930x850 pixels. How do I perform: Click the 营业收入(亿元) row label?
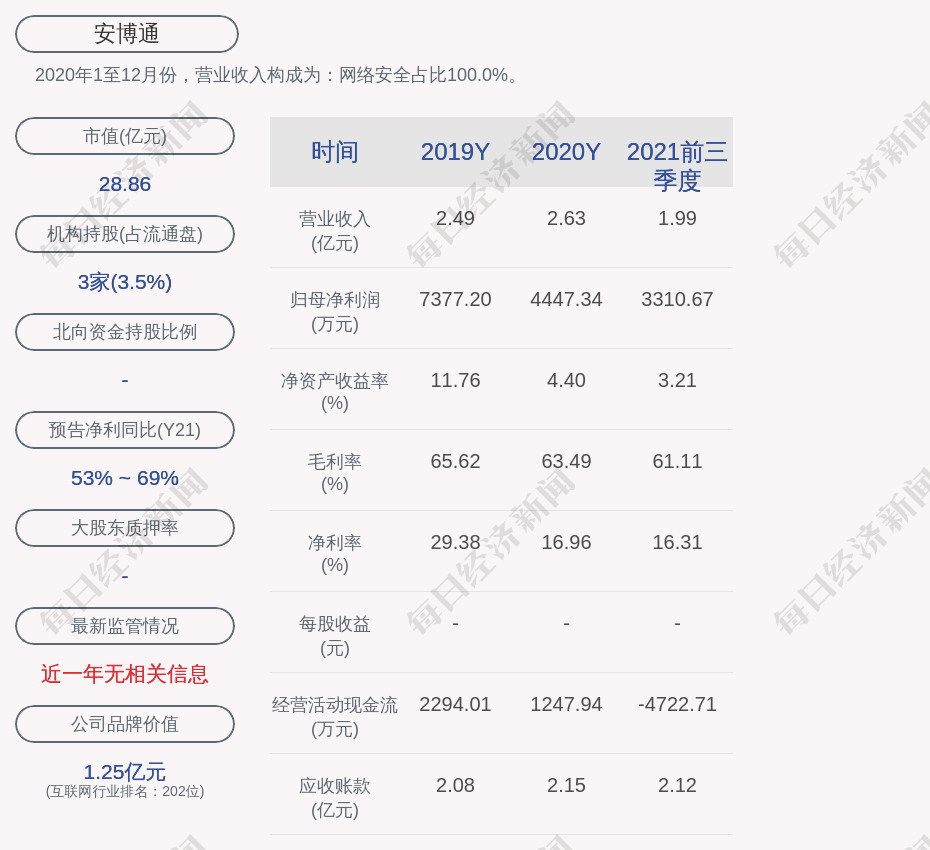coord(335,231)
